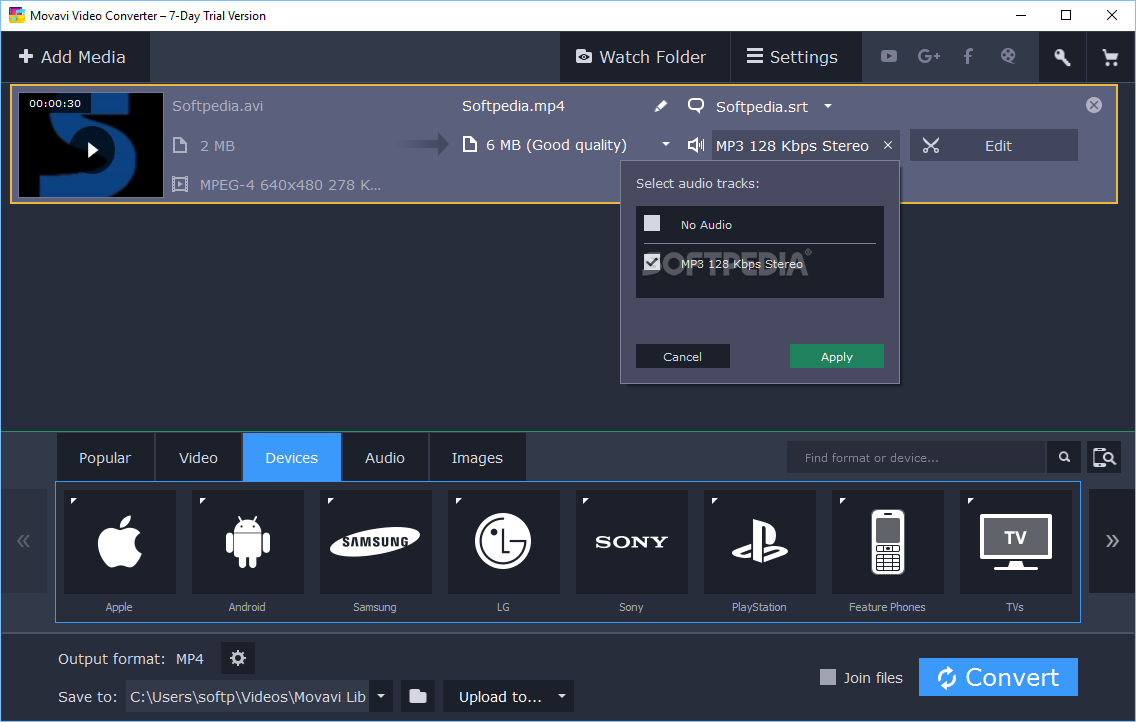This screenshot has width=1136, height=722.
Task: Open output format gear settings
Action: (238, 658)
